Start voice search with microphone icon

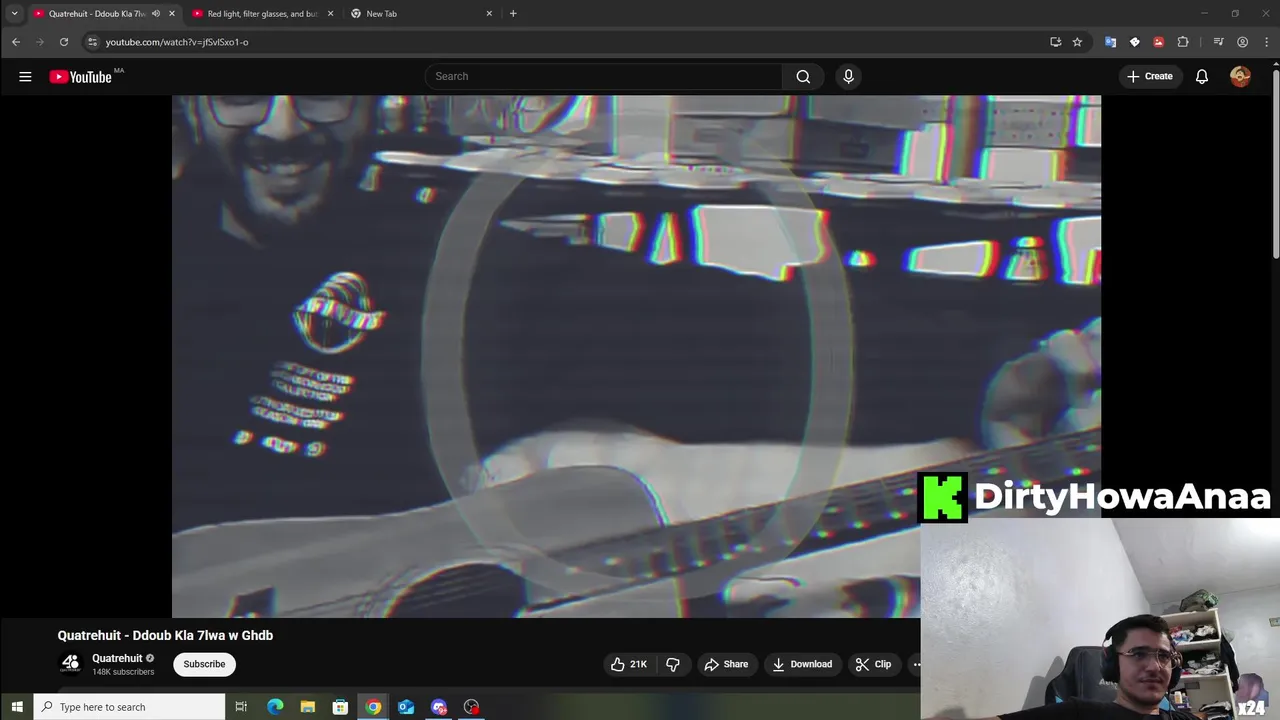[x=848, y=76]
